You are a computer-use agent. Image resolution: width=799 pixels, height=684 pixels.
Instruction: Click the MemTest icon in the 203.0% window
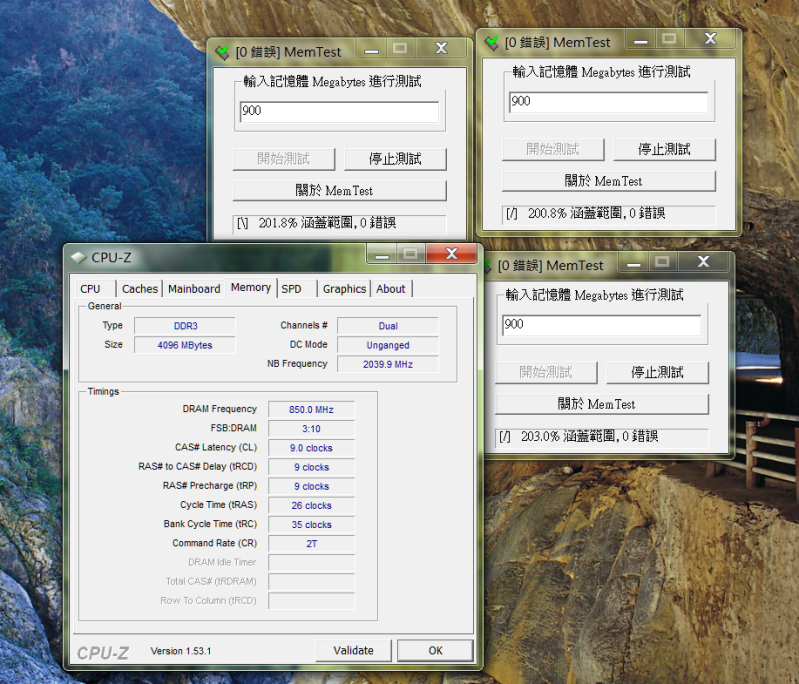point(487,265)
